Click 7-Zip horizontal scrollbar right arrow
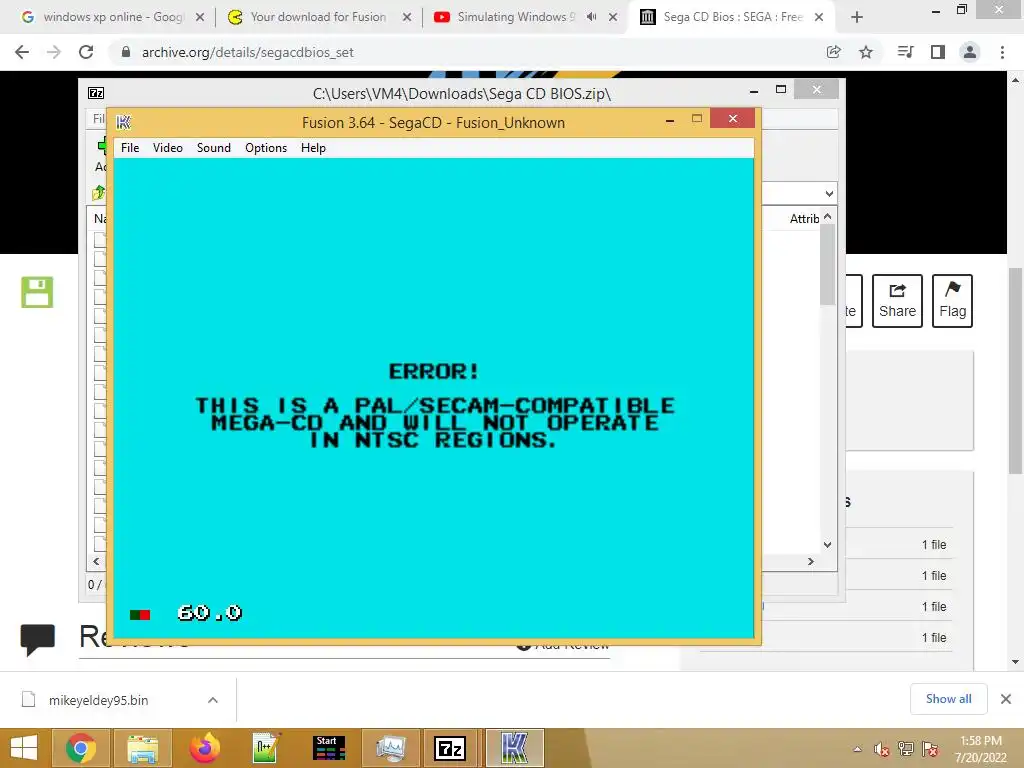Viewport: 1024px width, 768px height. (810, 562)
